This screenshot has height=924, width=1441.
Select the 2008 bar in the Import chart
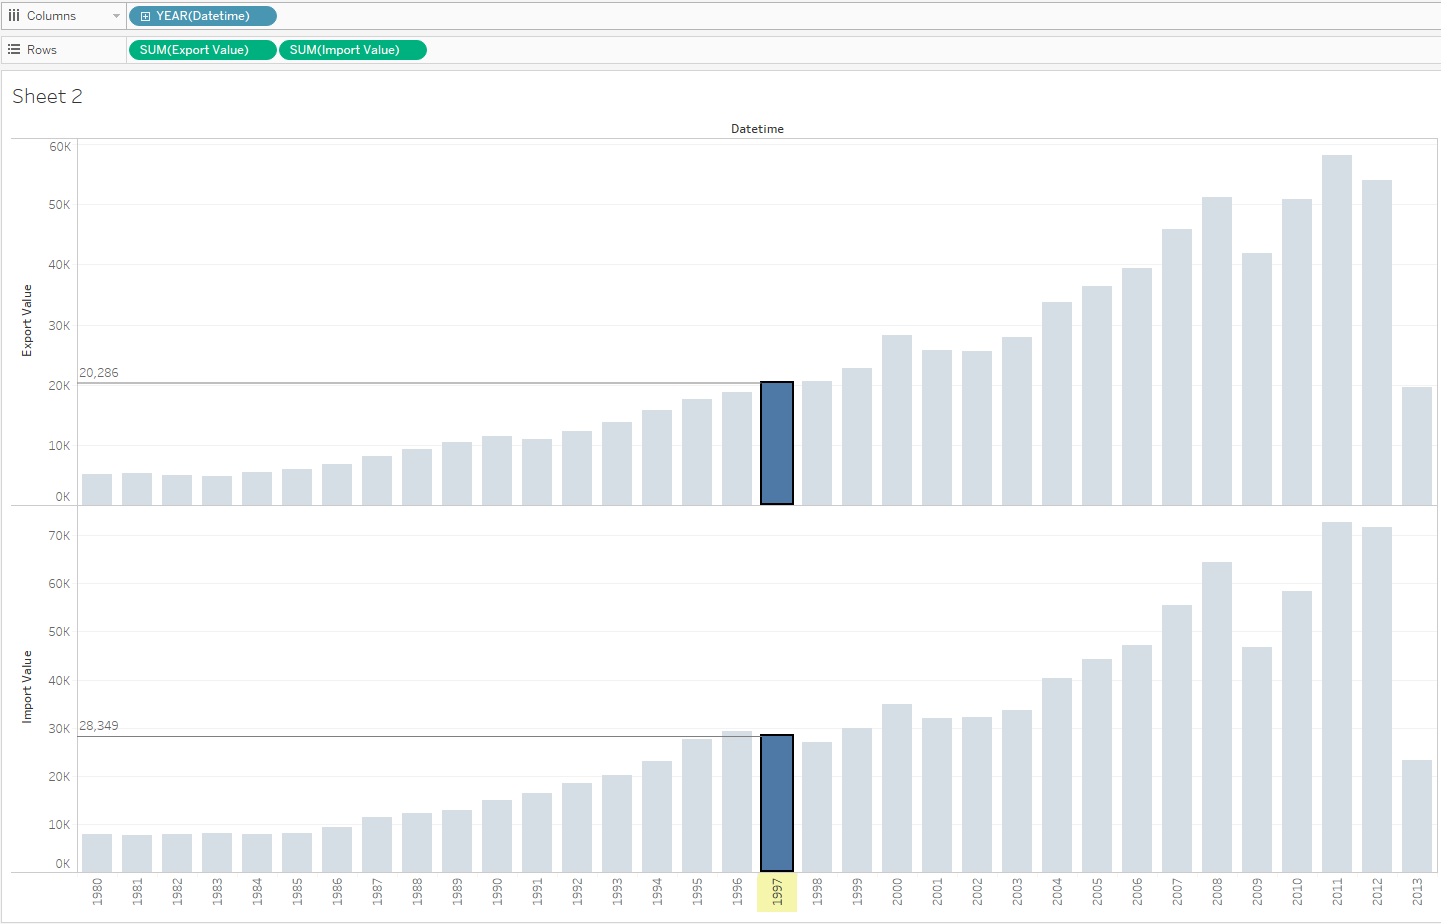(x=1217, y=716)
